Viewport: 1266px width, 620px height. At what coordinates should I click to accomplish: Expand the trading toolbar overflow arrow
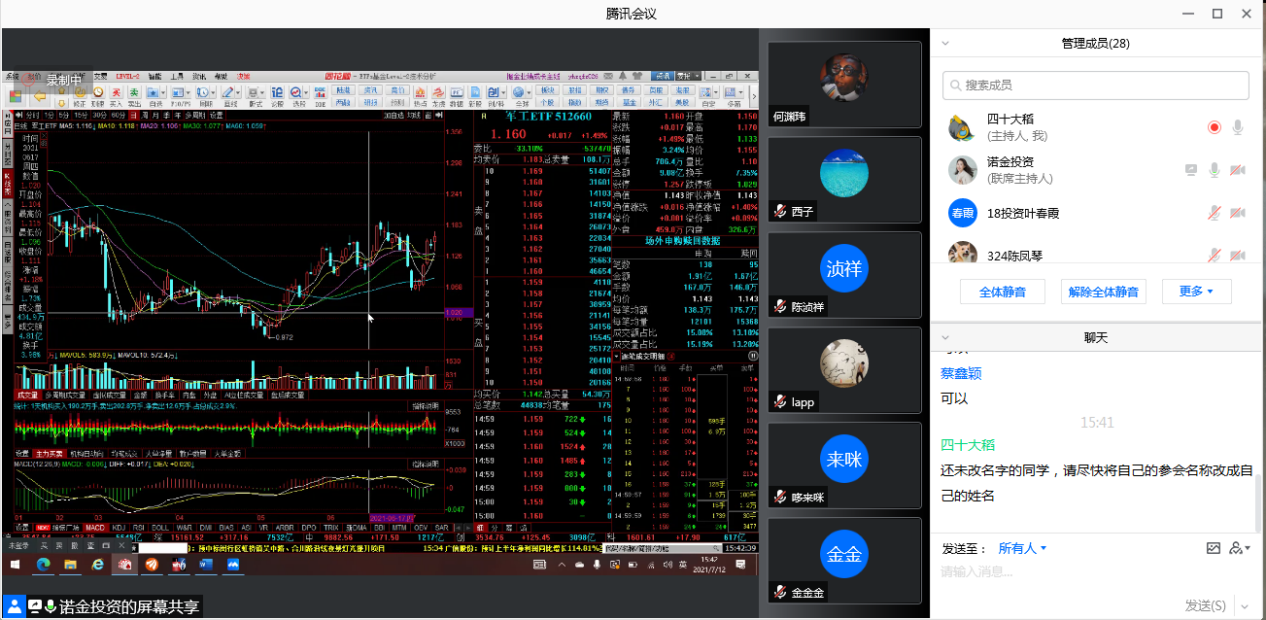(x=754, y=96)
